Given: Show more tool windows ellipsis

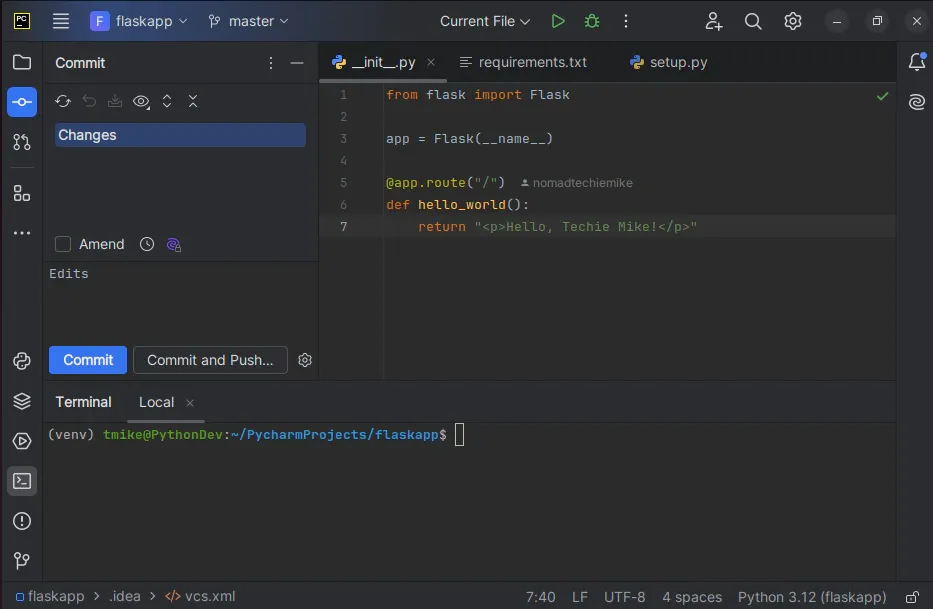Looking at the screenshot, I should (22, 233).
